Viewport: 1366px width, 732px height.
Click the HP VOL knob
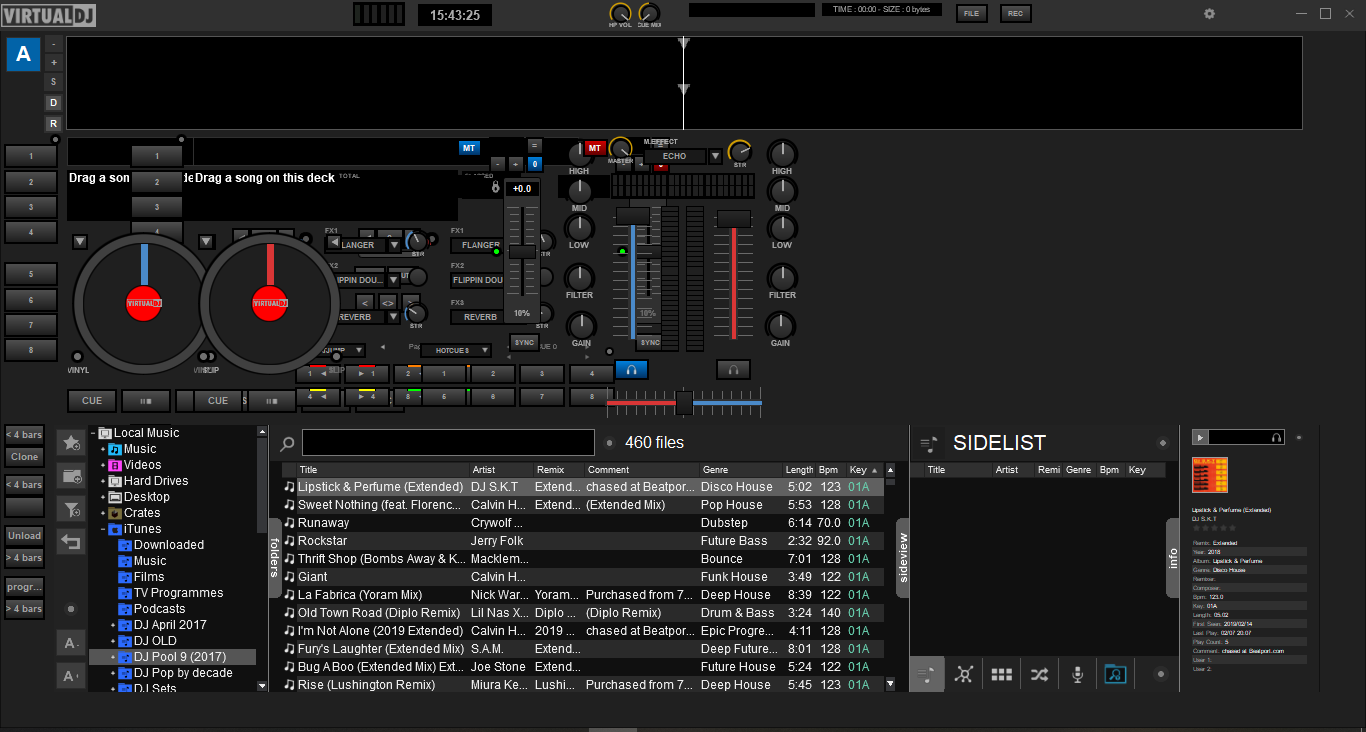[620, 13]
